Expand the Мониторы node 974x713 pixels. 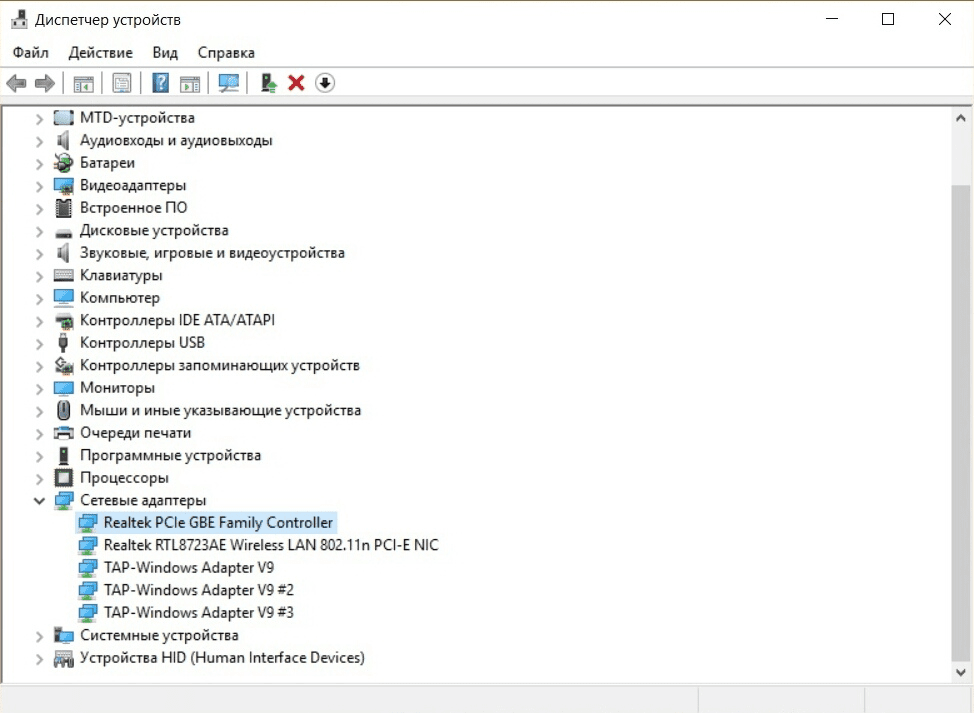click(39, 388)
